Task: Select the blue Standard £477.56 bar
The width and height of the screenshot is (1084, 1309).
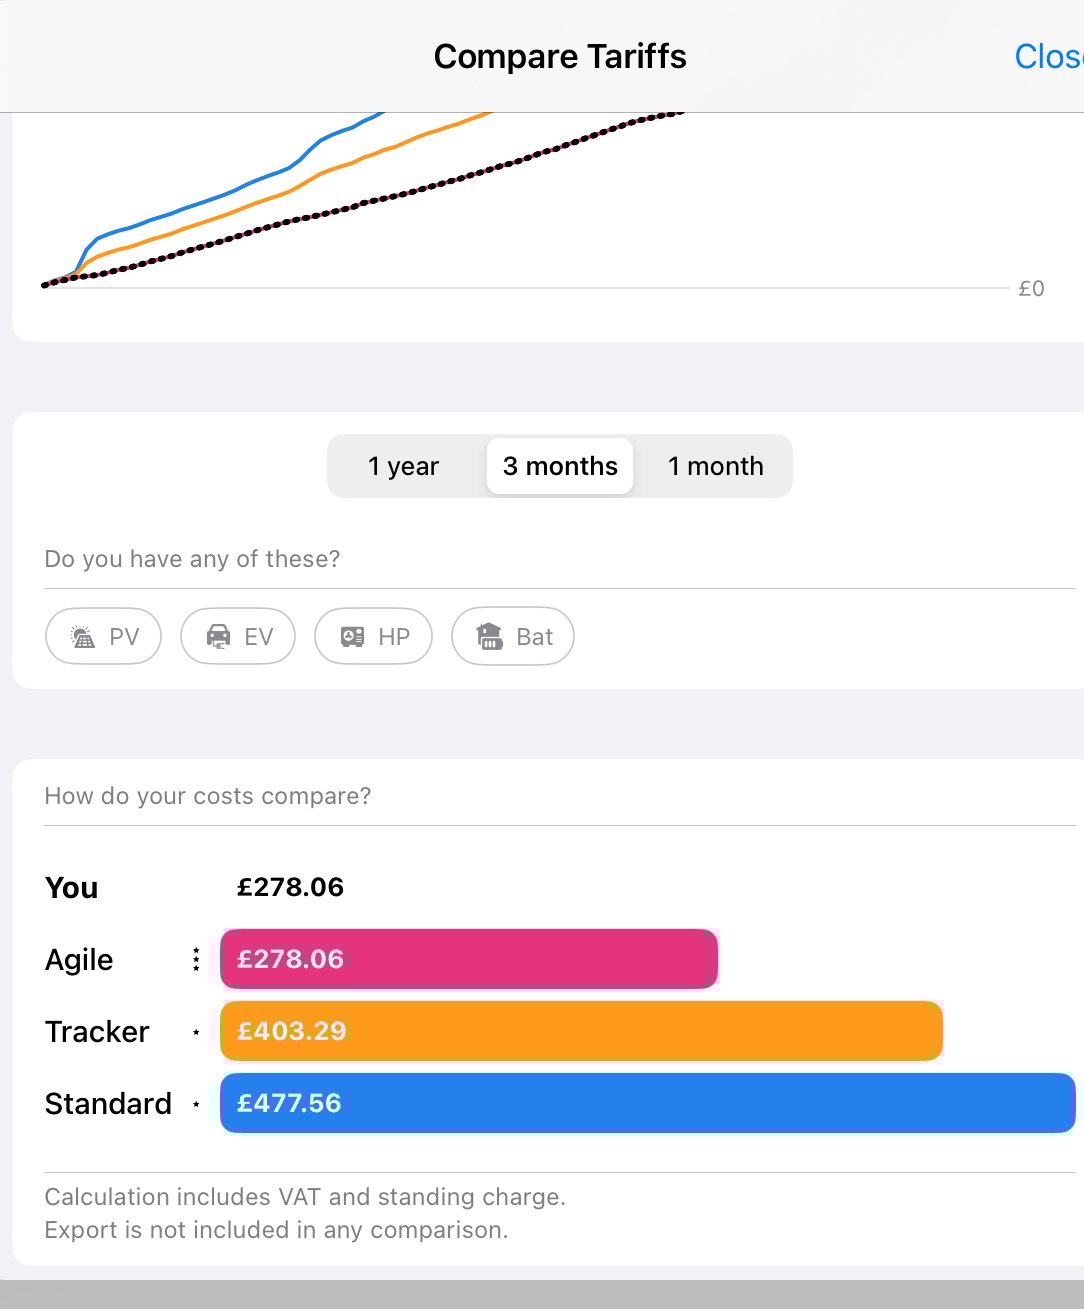Action: pyautogui.click(x=647, y=1103)
